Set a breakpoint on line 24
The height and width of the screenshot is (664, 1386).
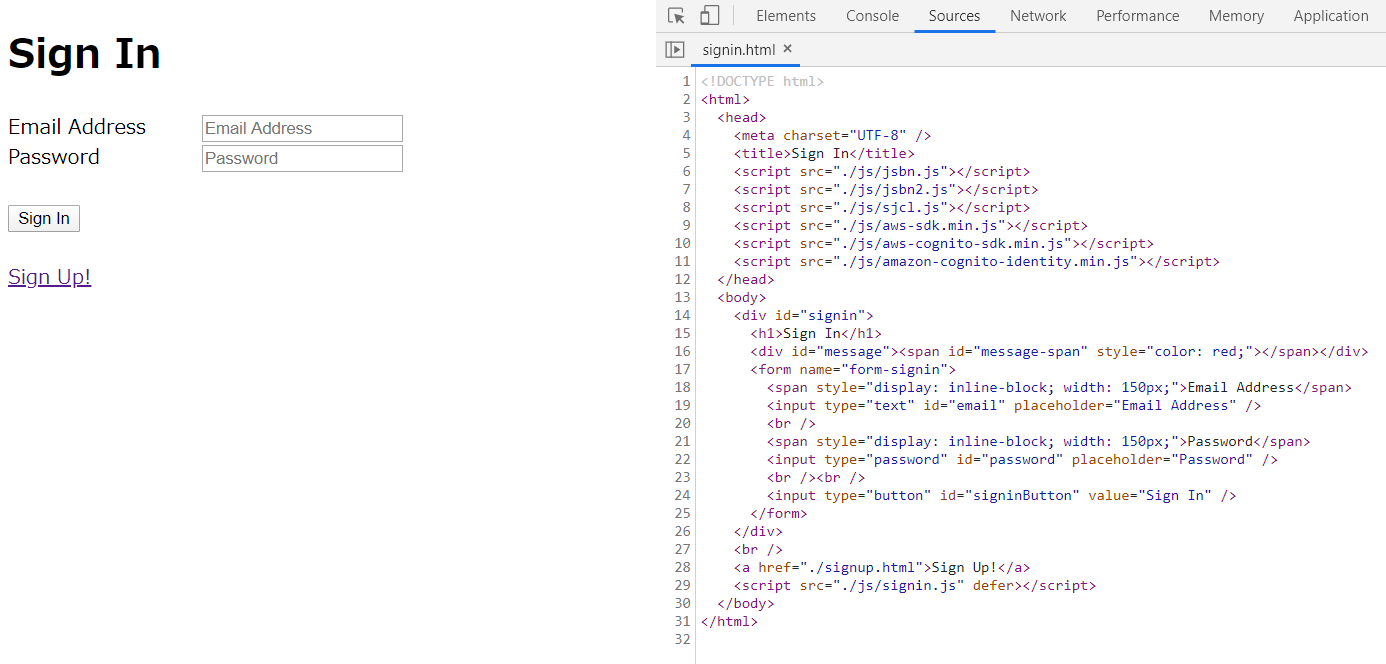[682, 495]
